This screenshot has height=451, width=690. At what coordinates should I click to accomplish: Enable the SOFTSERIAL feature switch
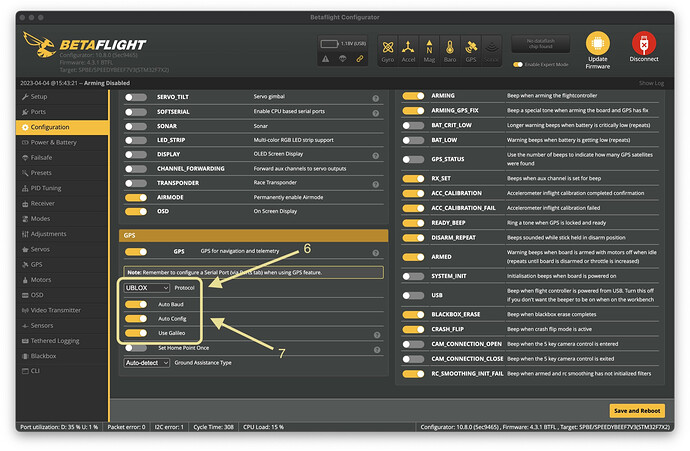pos(136,112)
